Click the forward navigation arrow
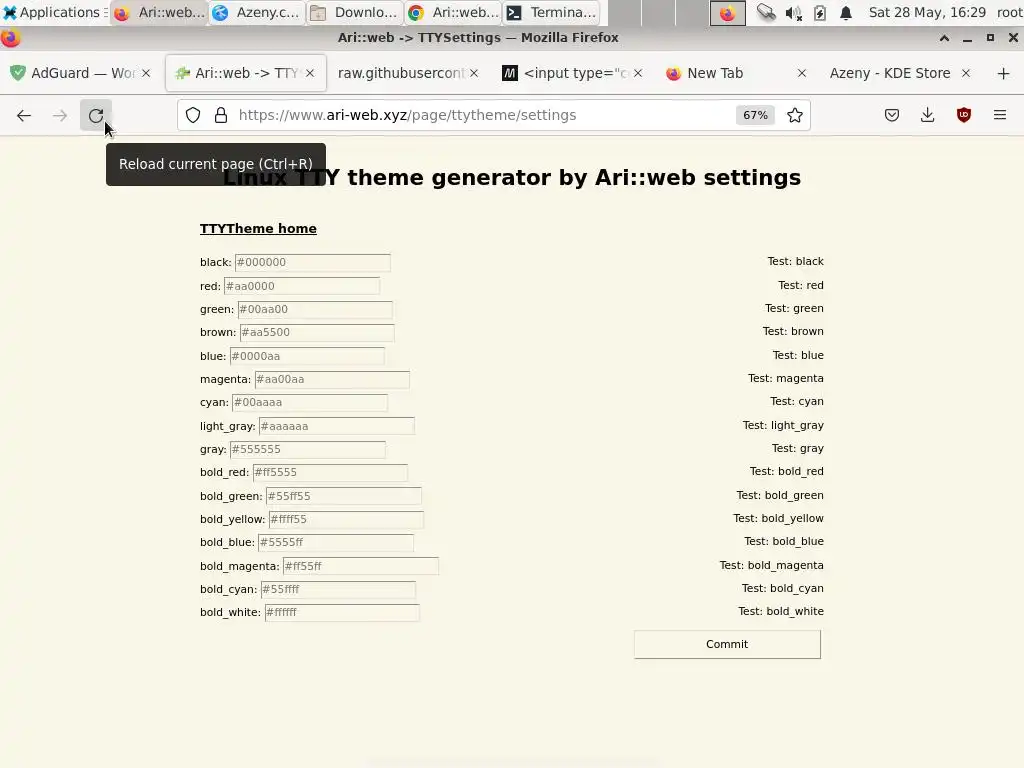1024x768 pixels. point(60,116)
